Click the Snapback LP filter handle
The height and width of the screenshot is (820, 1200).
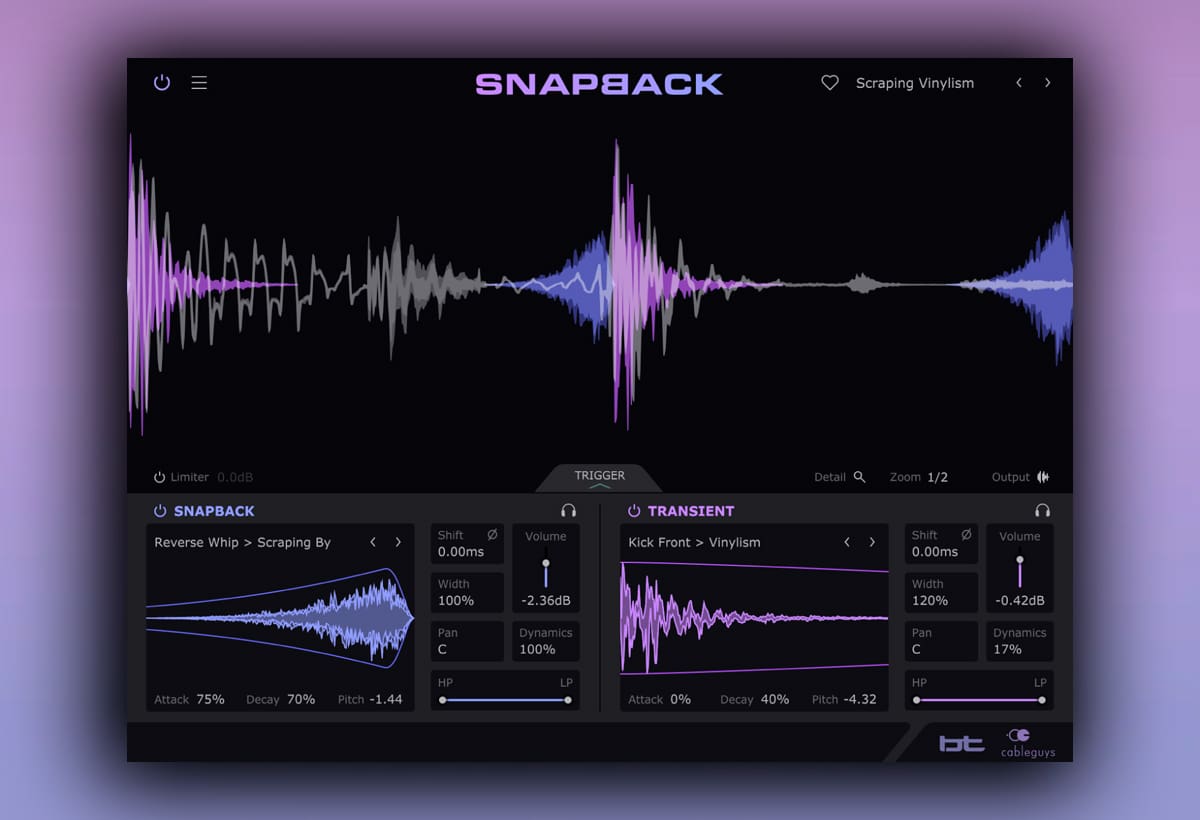[x=568, y=700]
